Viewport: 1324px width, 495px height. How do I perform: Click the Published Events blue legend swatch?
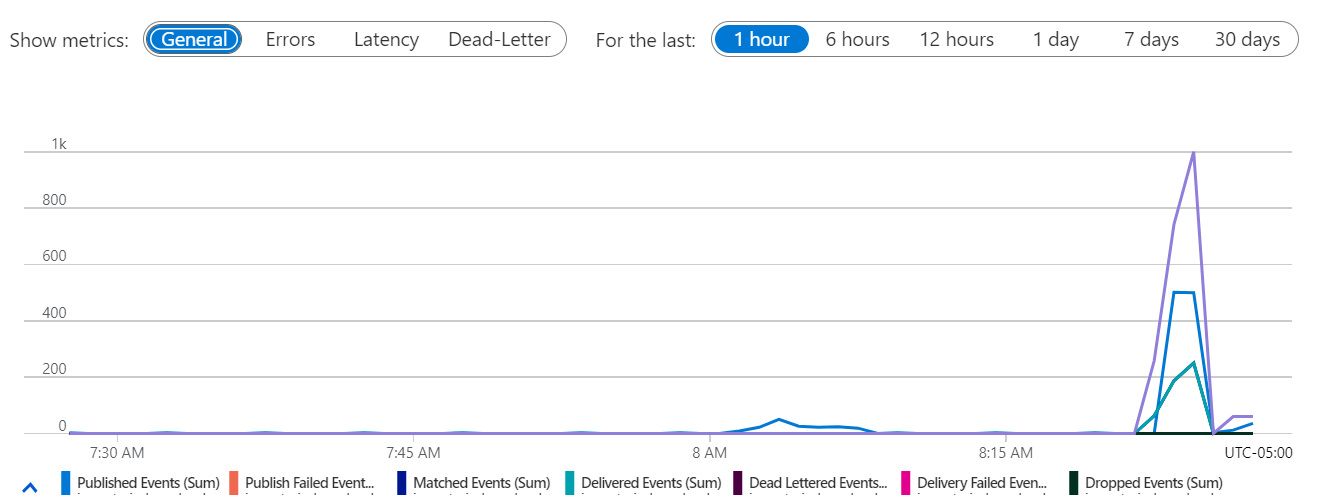(66, 483)
